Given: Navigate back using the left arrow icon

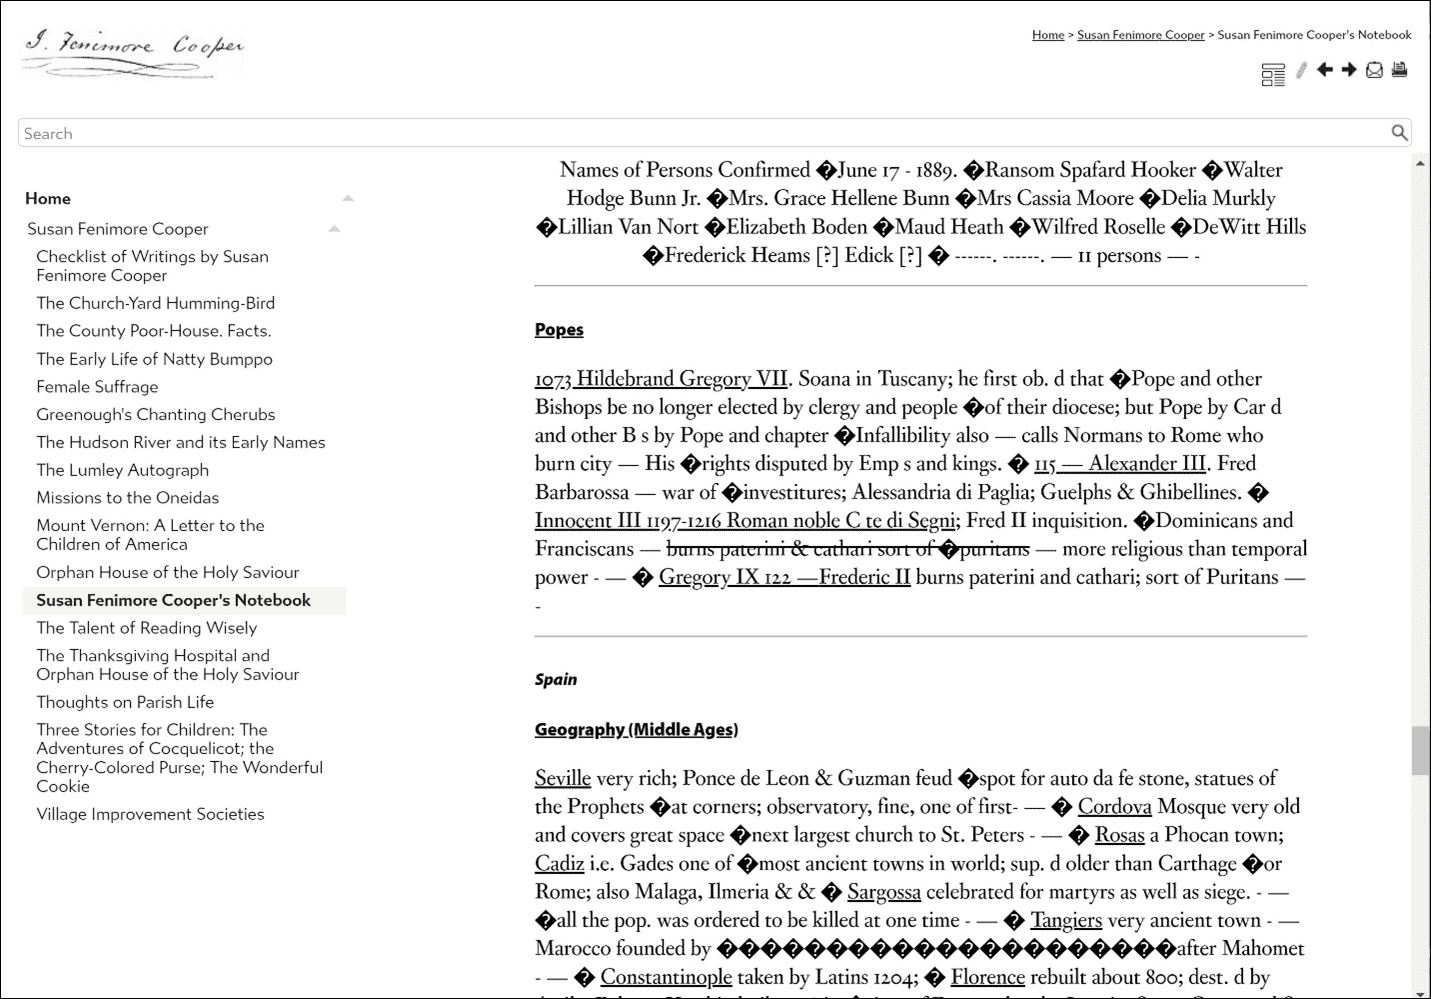Looking at the screenshot, I should coord(1324,70).
